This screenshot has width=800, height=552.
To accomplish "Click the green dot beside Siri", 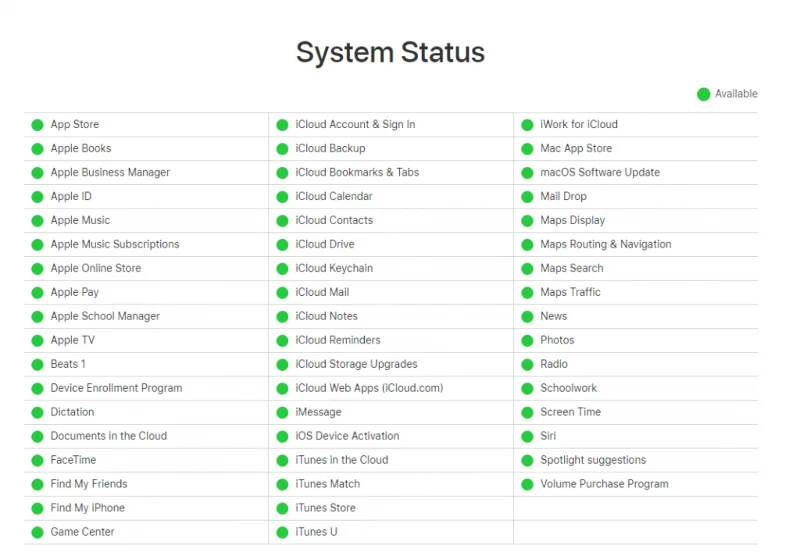I will coord(527,437).
